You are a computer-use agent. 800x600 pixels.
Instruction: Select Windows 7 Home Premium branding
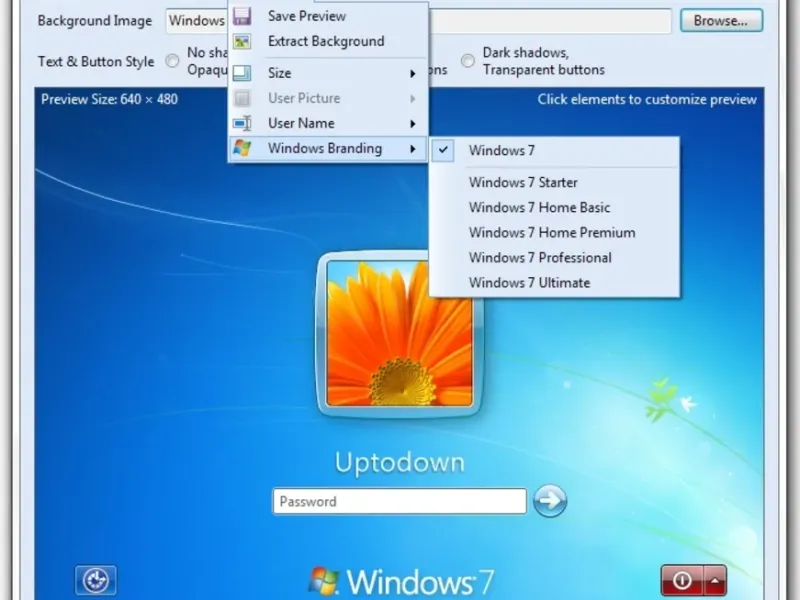point(555,233)
